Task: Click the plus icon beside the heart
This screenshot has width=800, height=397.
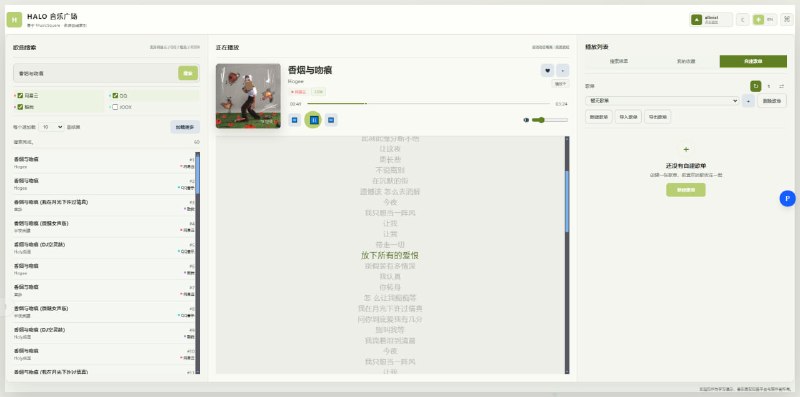Action: [562, 70]
